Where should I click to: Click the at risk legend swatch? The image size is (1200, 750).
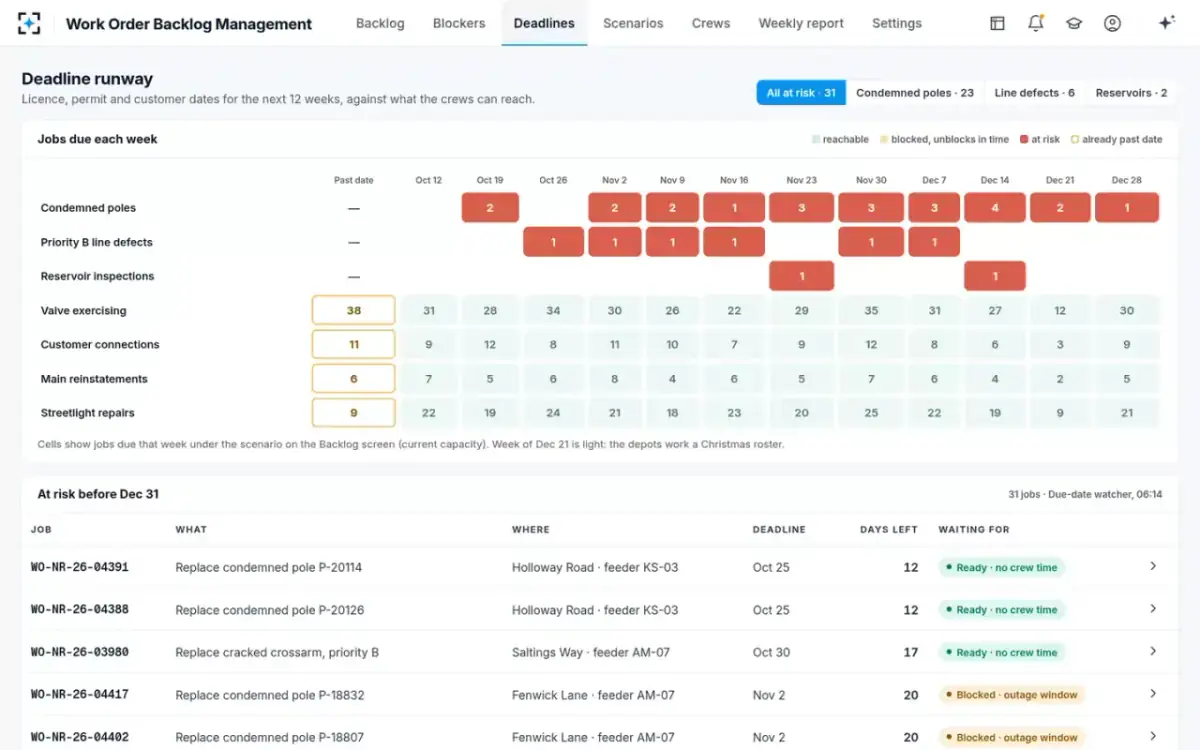(x=1023, y=140)
